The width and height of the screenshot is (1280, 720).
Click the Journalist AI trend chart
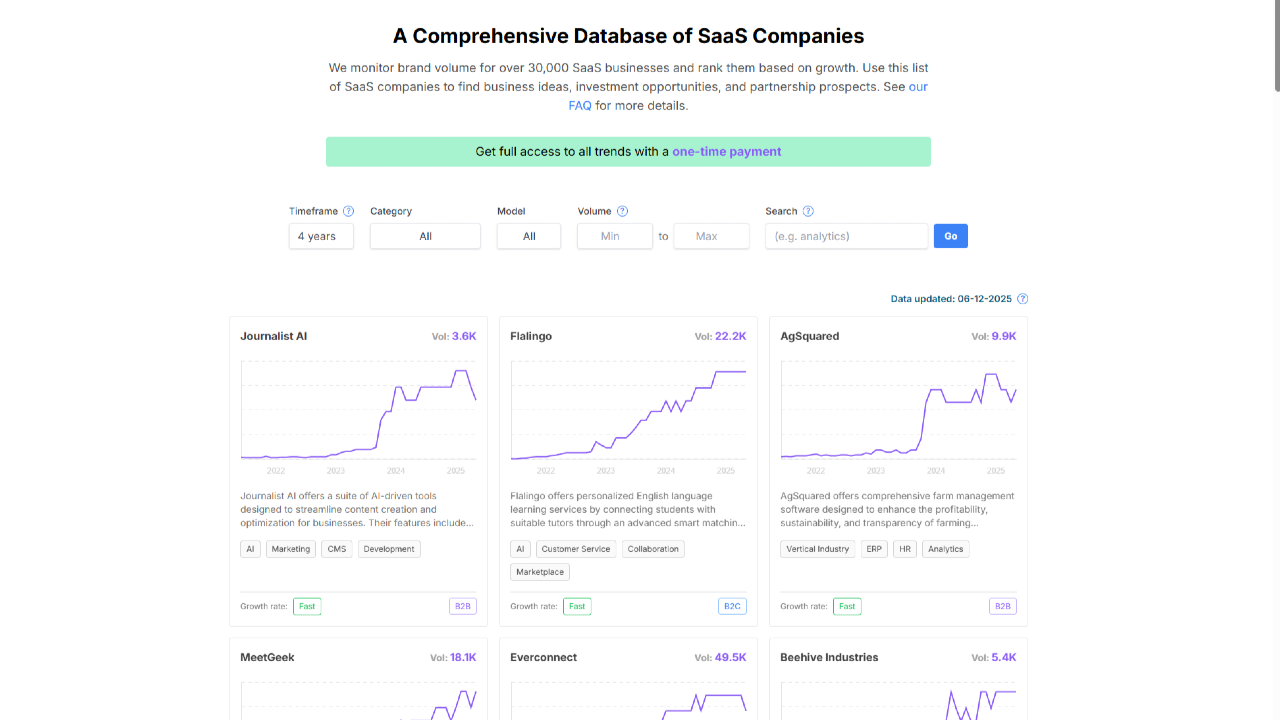tap(358, 418)
